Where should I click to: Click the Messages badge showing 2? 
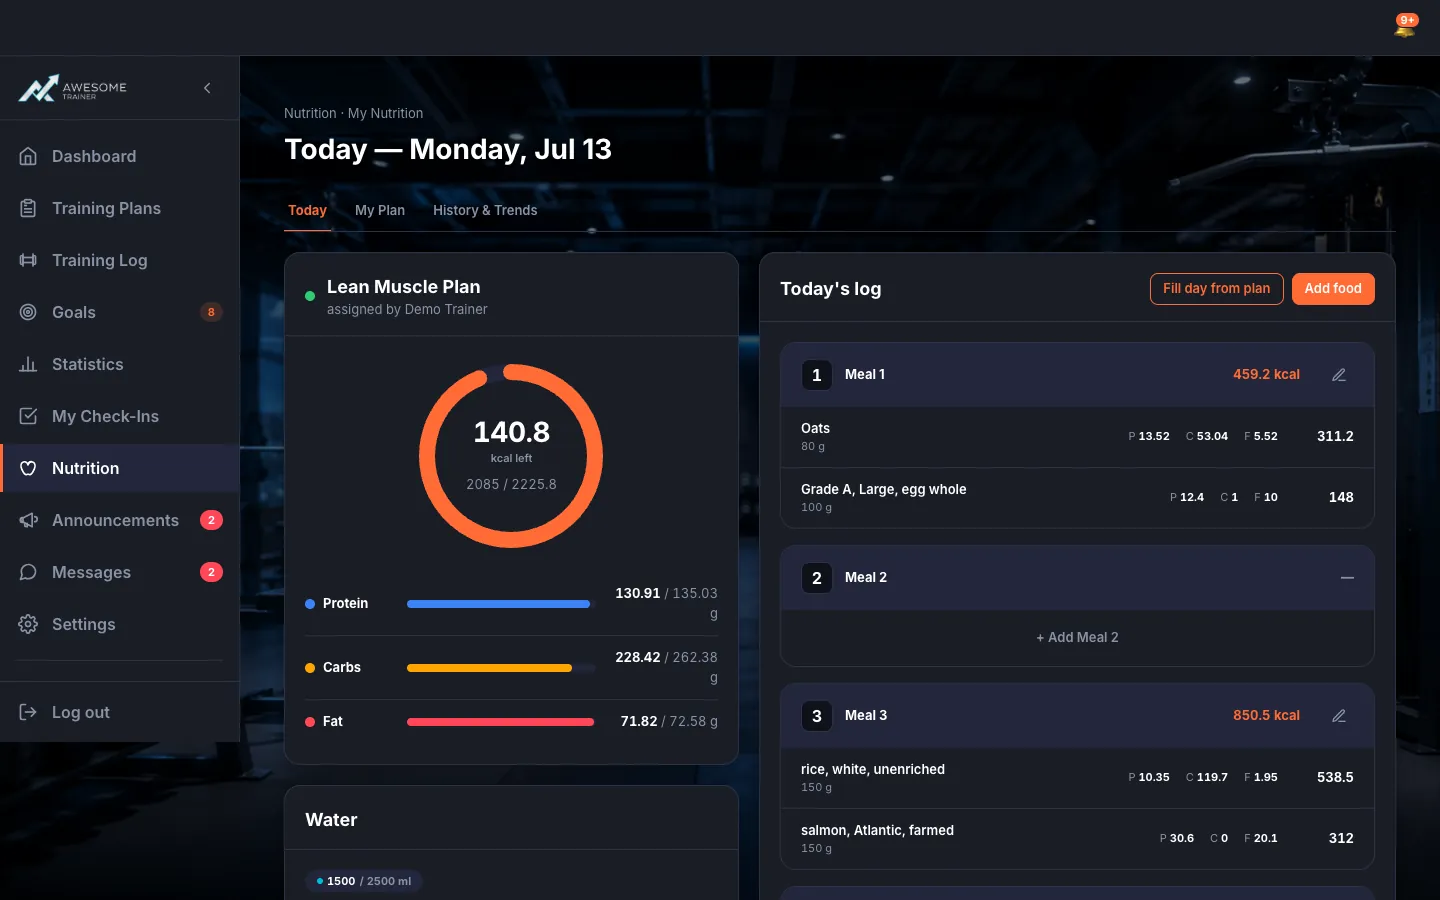211,572
